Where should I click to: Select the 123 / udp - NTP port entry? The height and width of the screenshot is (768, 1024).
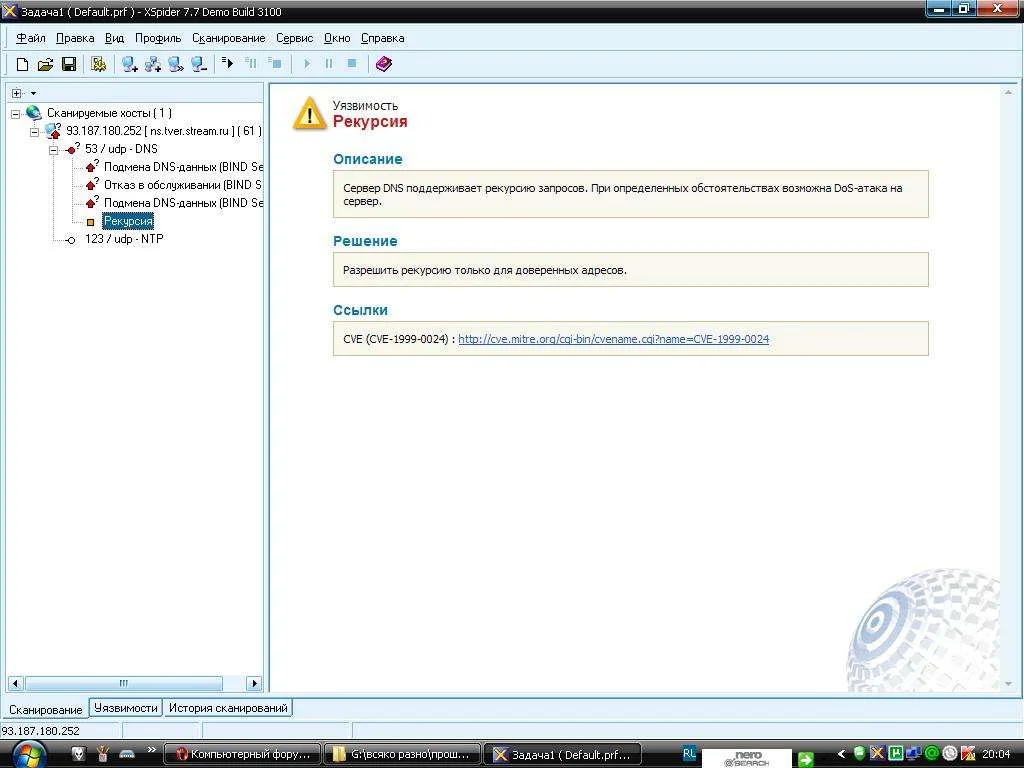pyautogui.click(x=124, y=239)
